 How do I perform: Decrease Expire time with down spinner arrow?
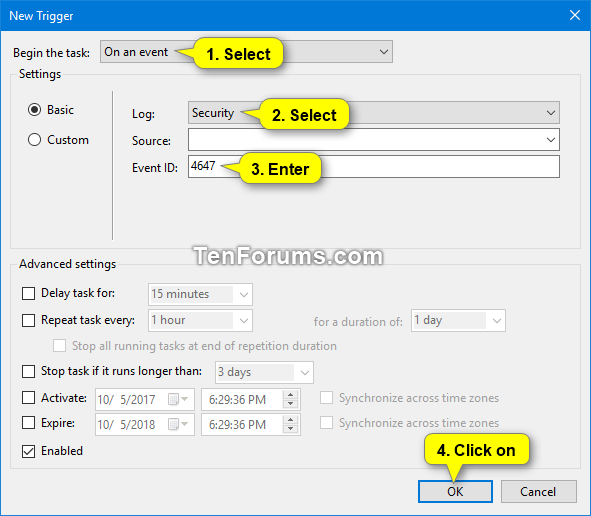290,429
